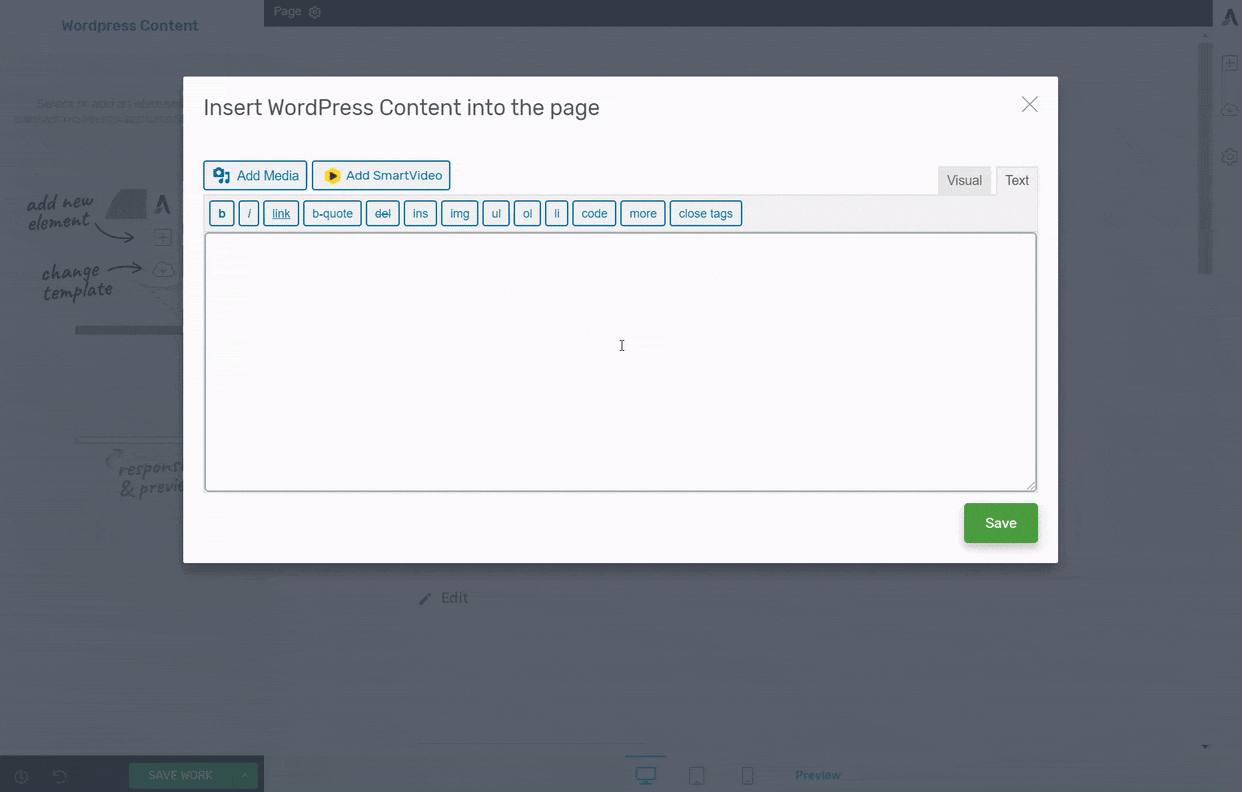The width and height of the screenshot is (1242, 792).
Task: Click the Thrive Architect logo icon
Action: click(x=1230, y=17)
